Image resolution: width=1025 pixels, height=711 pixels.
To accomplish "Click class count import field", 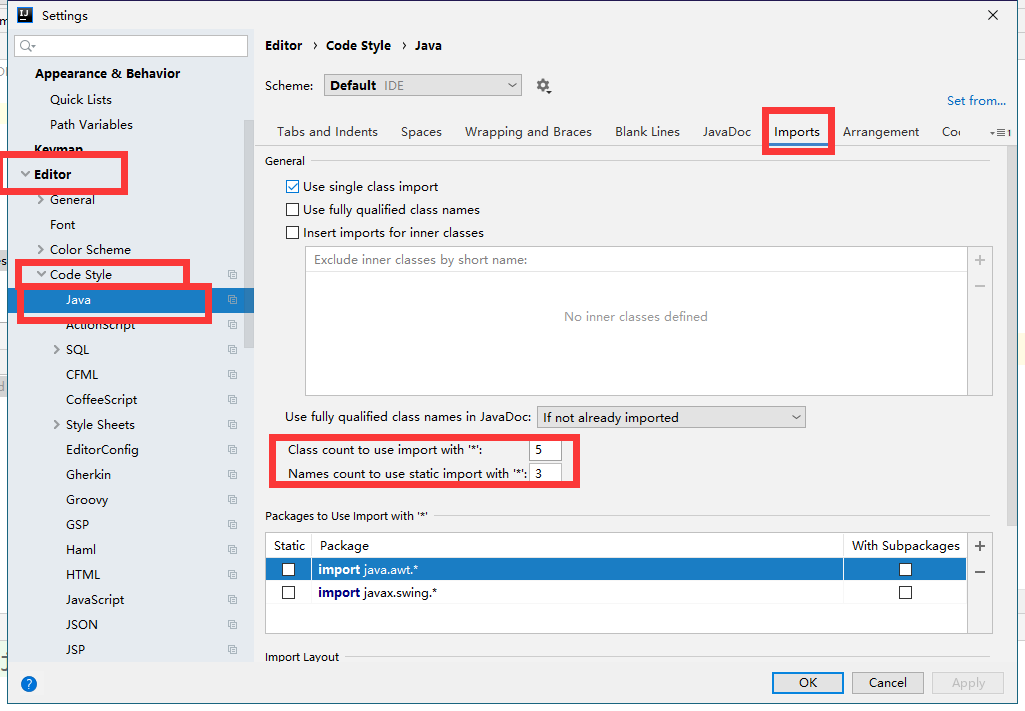I will click(545, 450).
